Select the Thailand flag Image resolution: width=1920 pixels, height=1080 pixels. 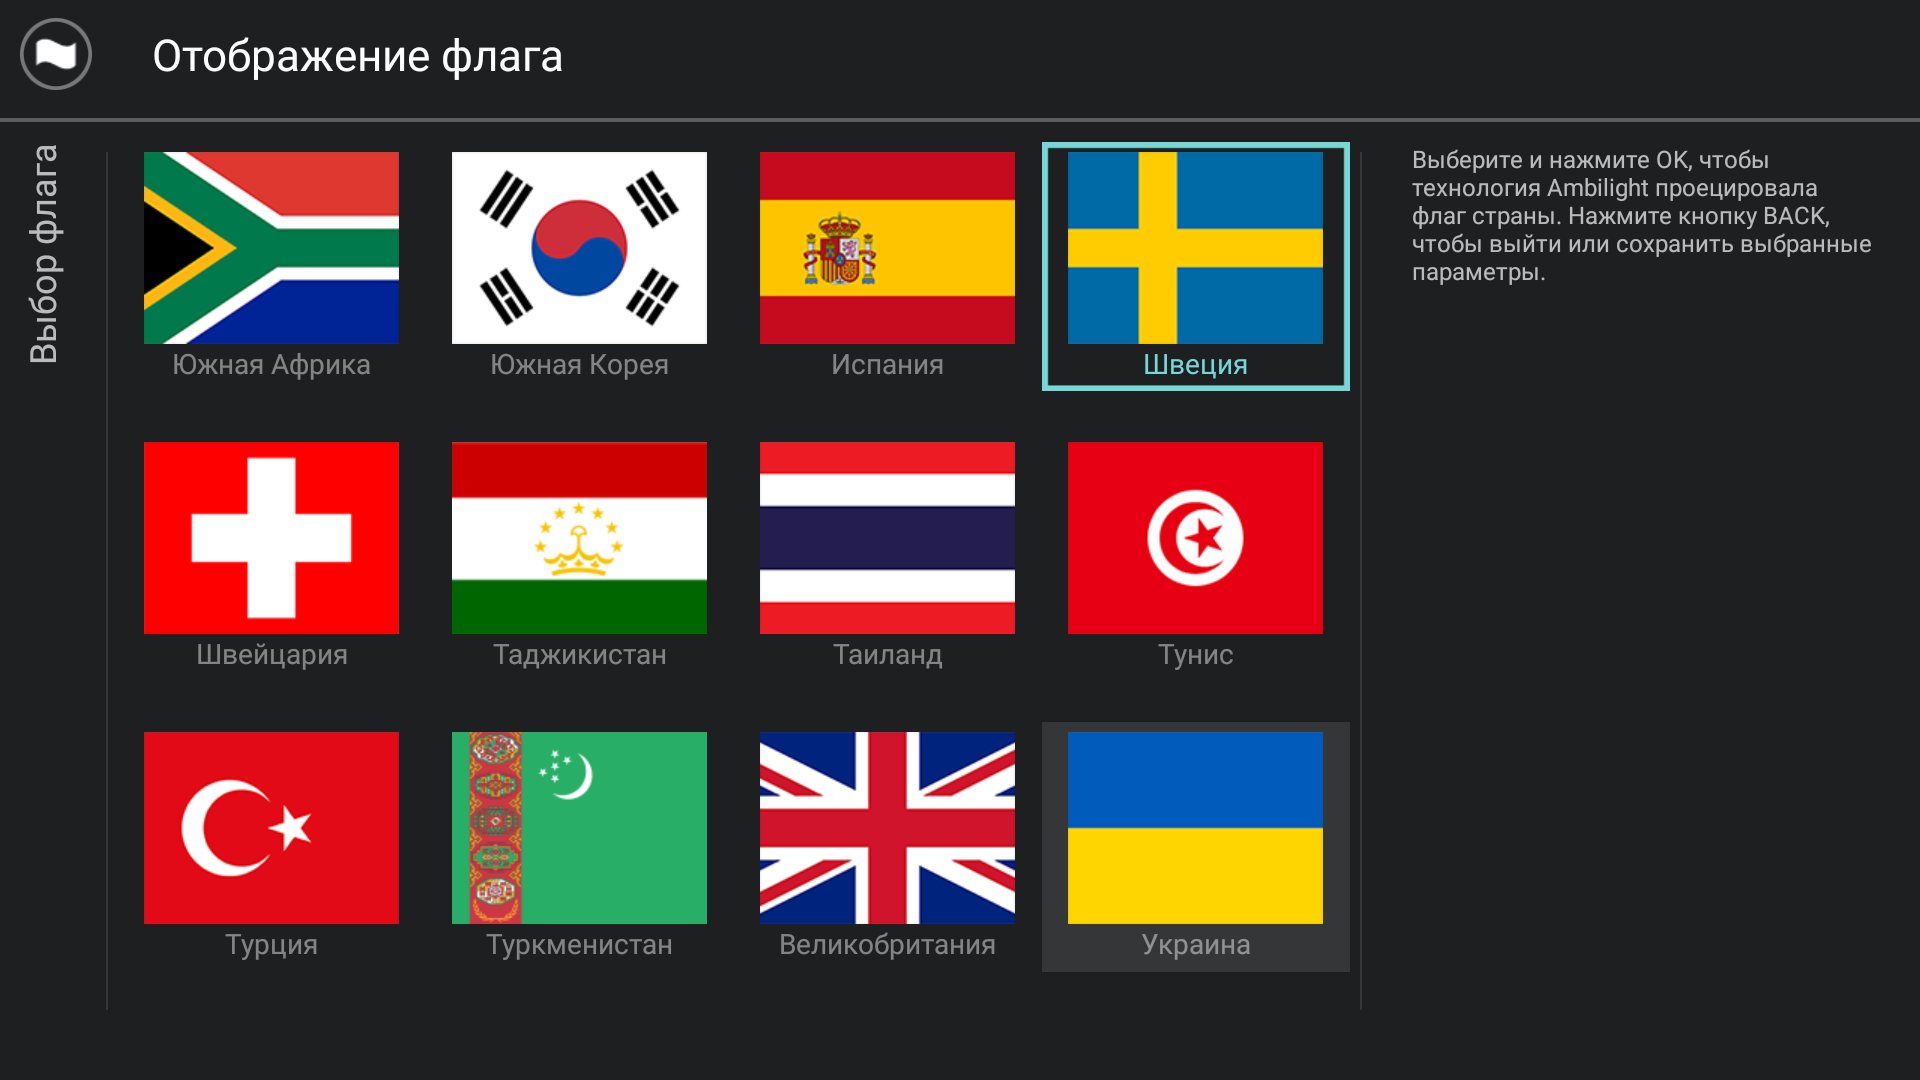coord(887,538)
